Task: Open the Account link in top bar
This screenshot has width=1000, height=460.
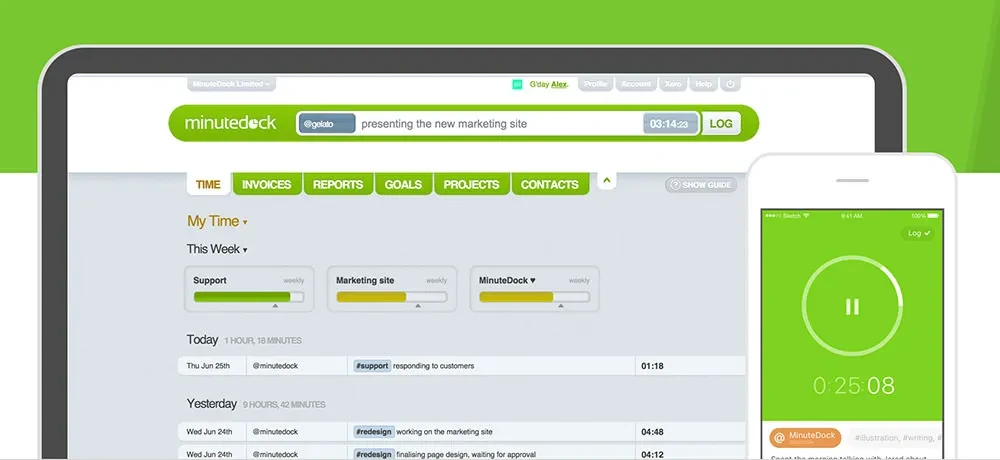Action: pyautogui.click(x=636, y=84)
